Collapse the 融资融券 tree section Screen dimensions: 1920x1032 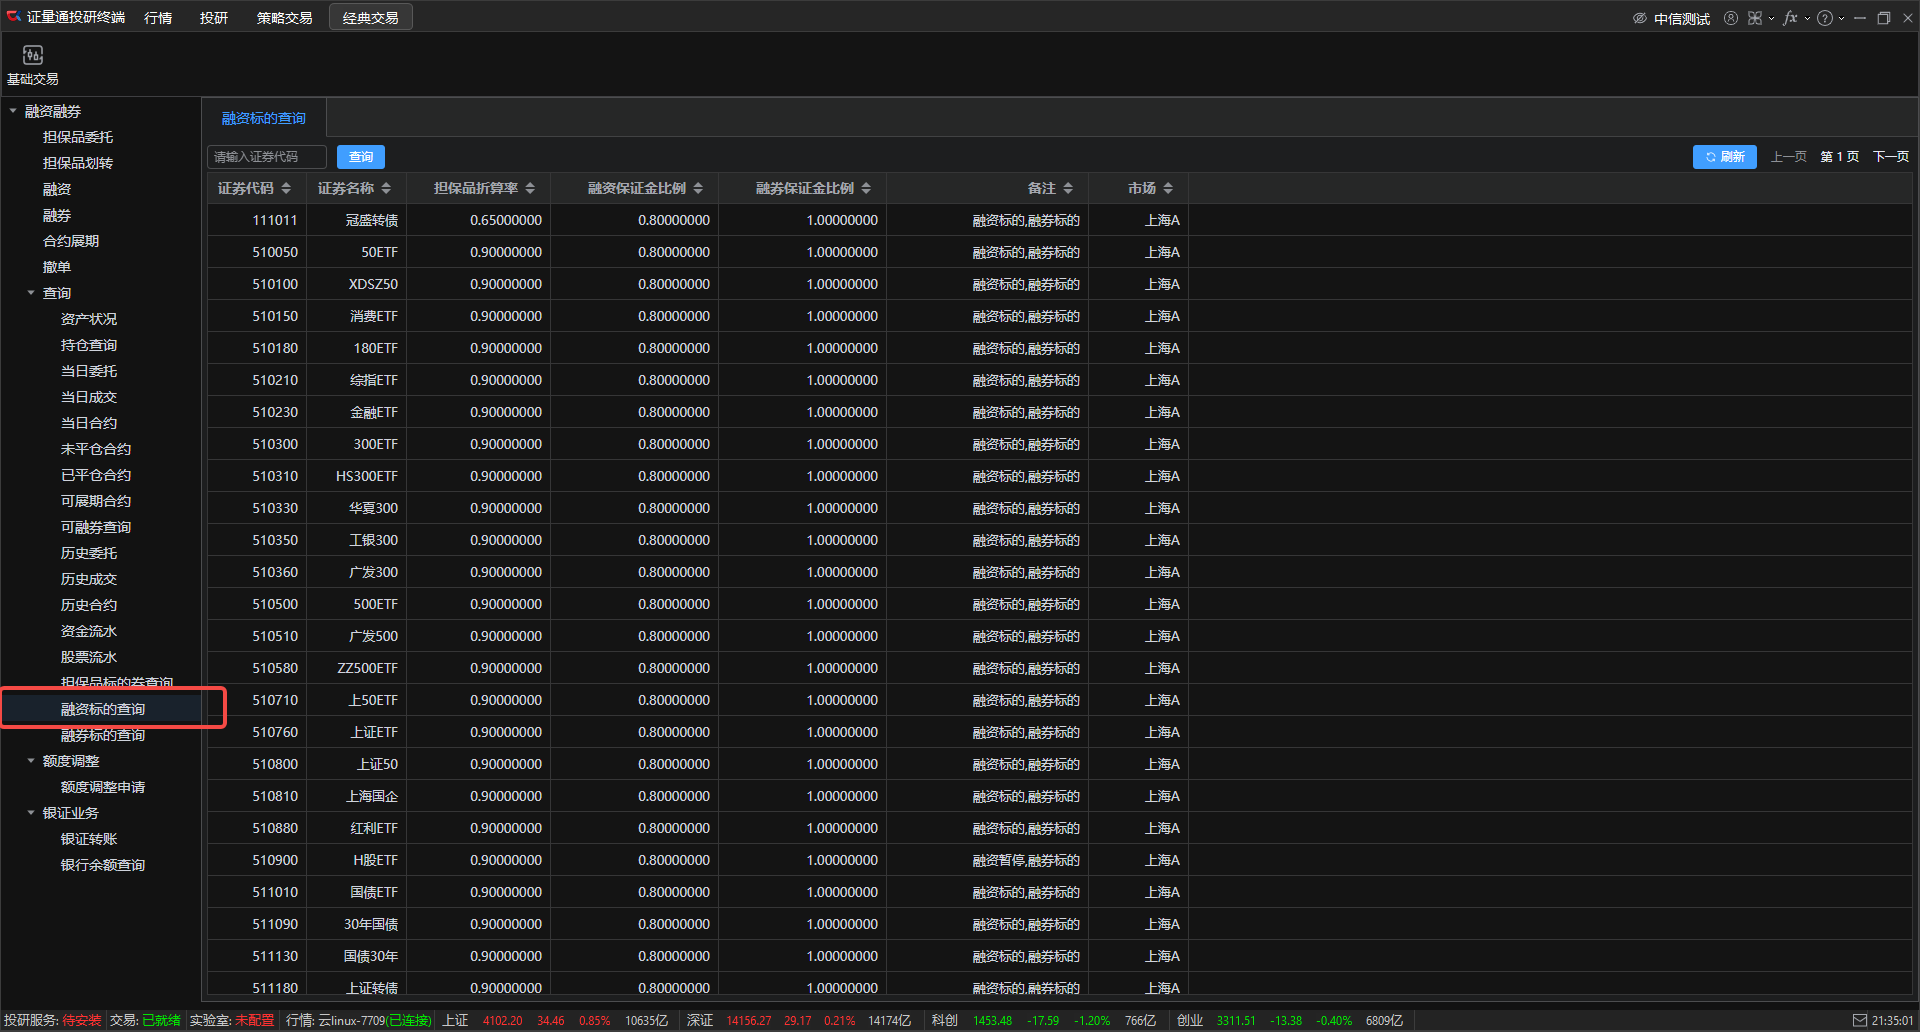pyautogui.click(x=13, y=111)
